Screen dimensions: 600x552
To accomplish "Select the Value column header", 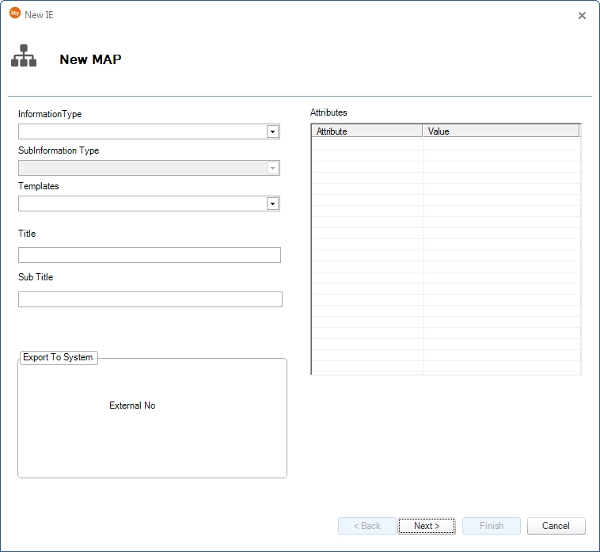I will tap(500, 131).
